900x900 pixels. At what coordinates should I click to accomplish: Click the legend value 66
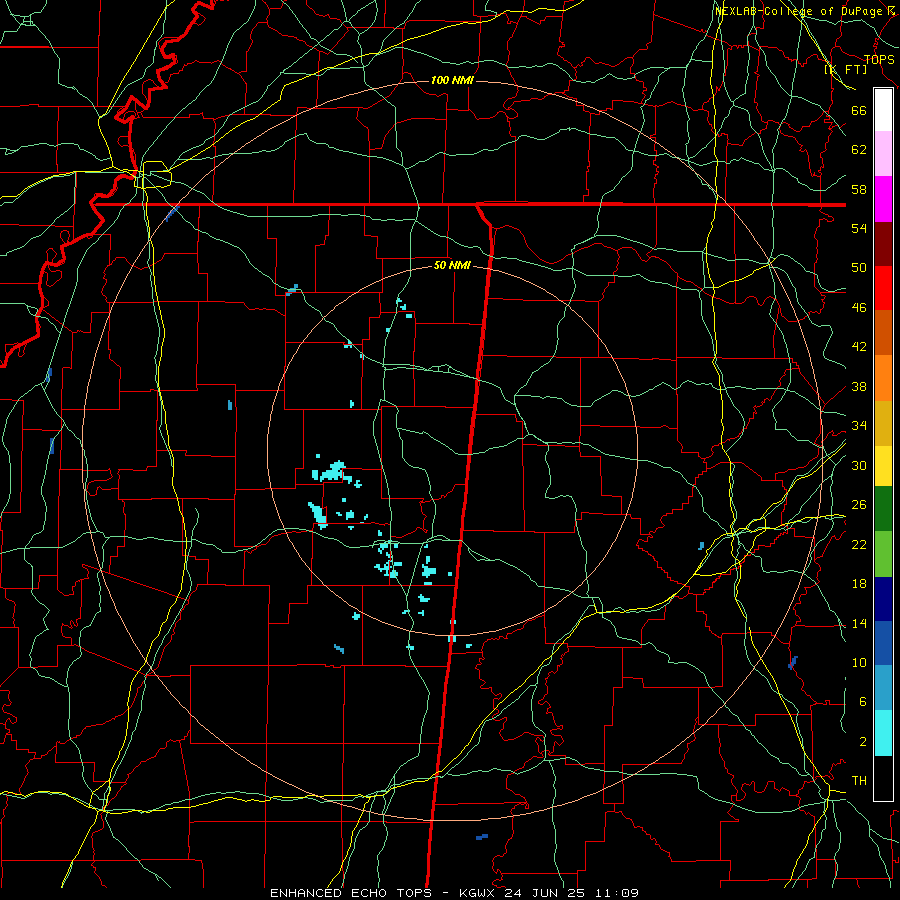click(859, 110)
